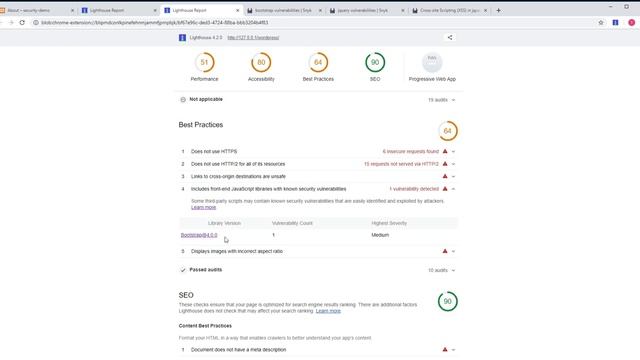
Task: Click the chrome-extension address bar
Action: click(314, 23)
